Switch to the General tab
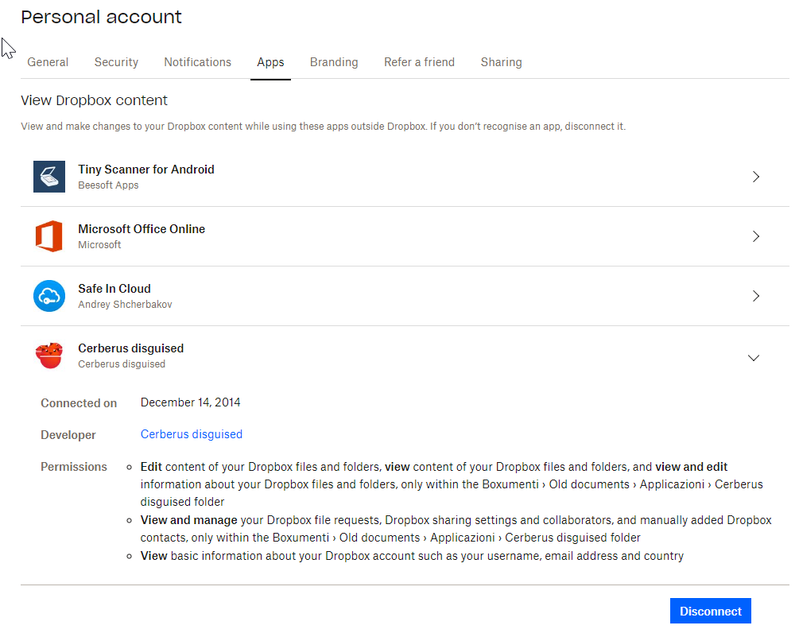 (x=48, y=62)
